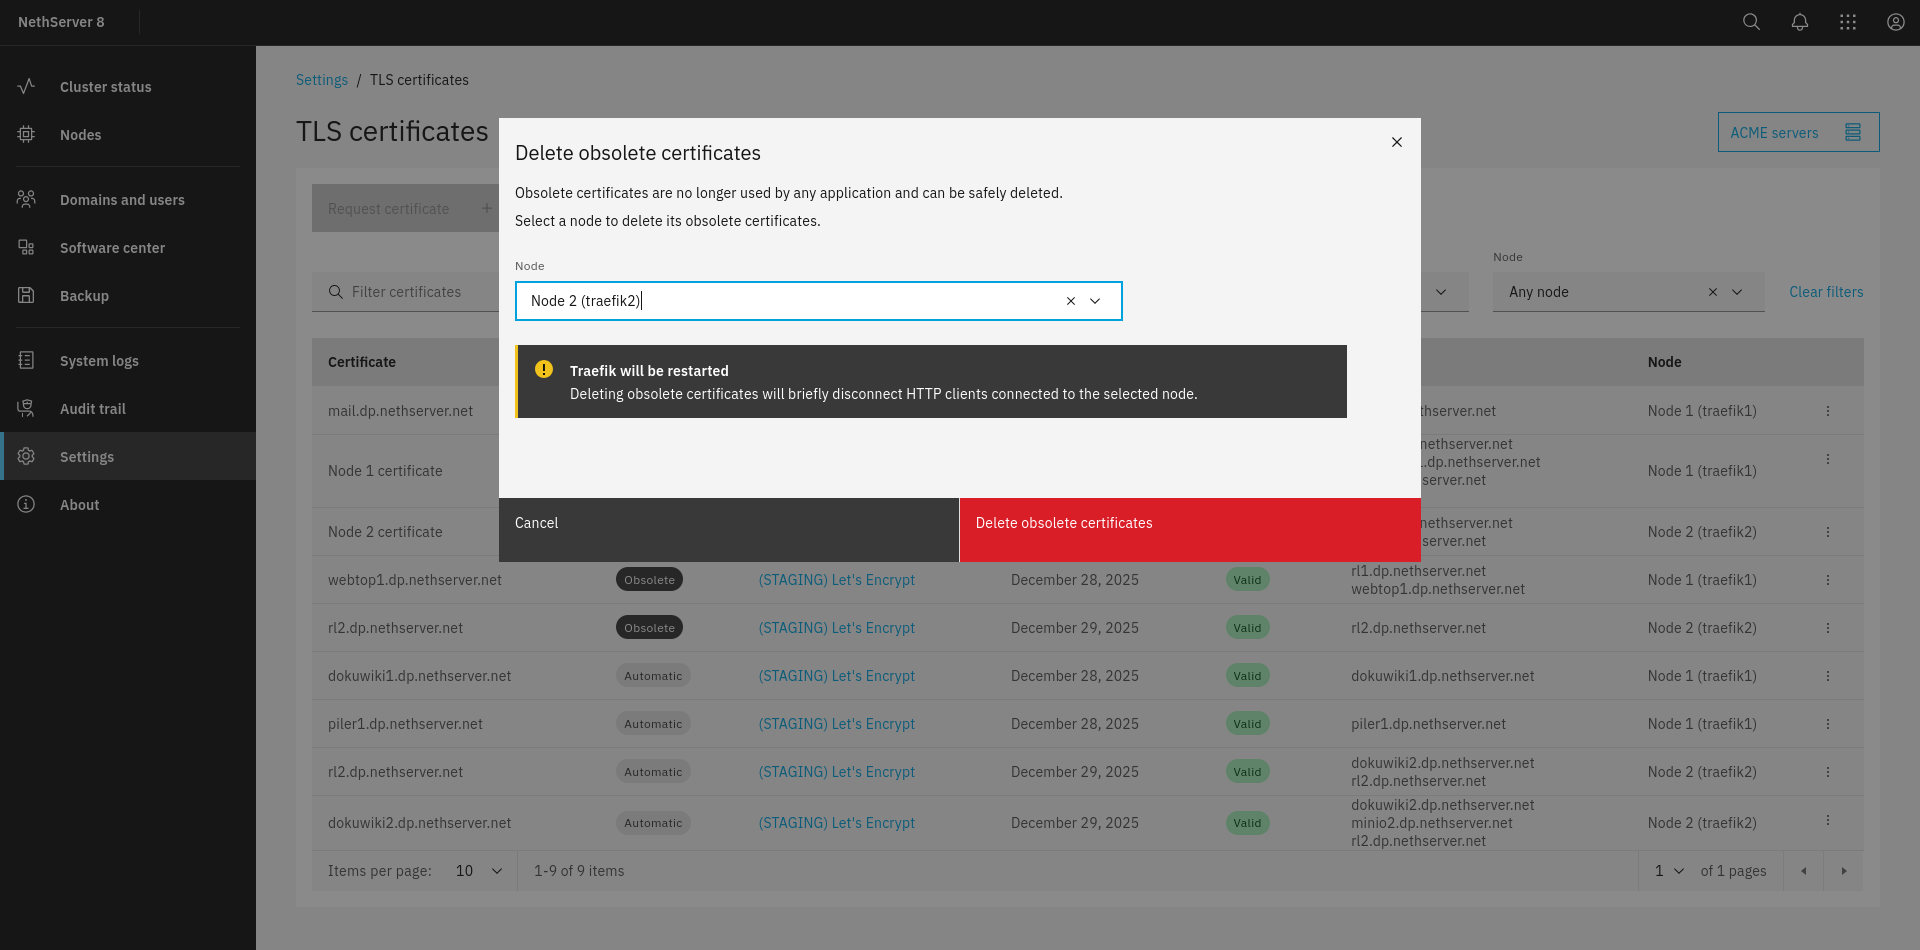Open ACME servers panel

1797,132
